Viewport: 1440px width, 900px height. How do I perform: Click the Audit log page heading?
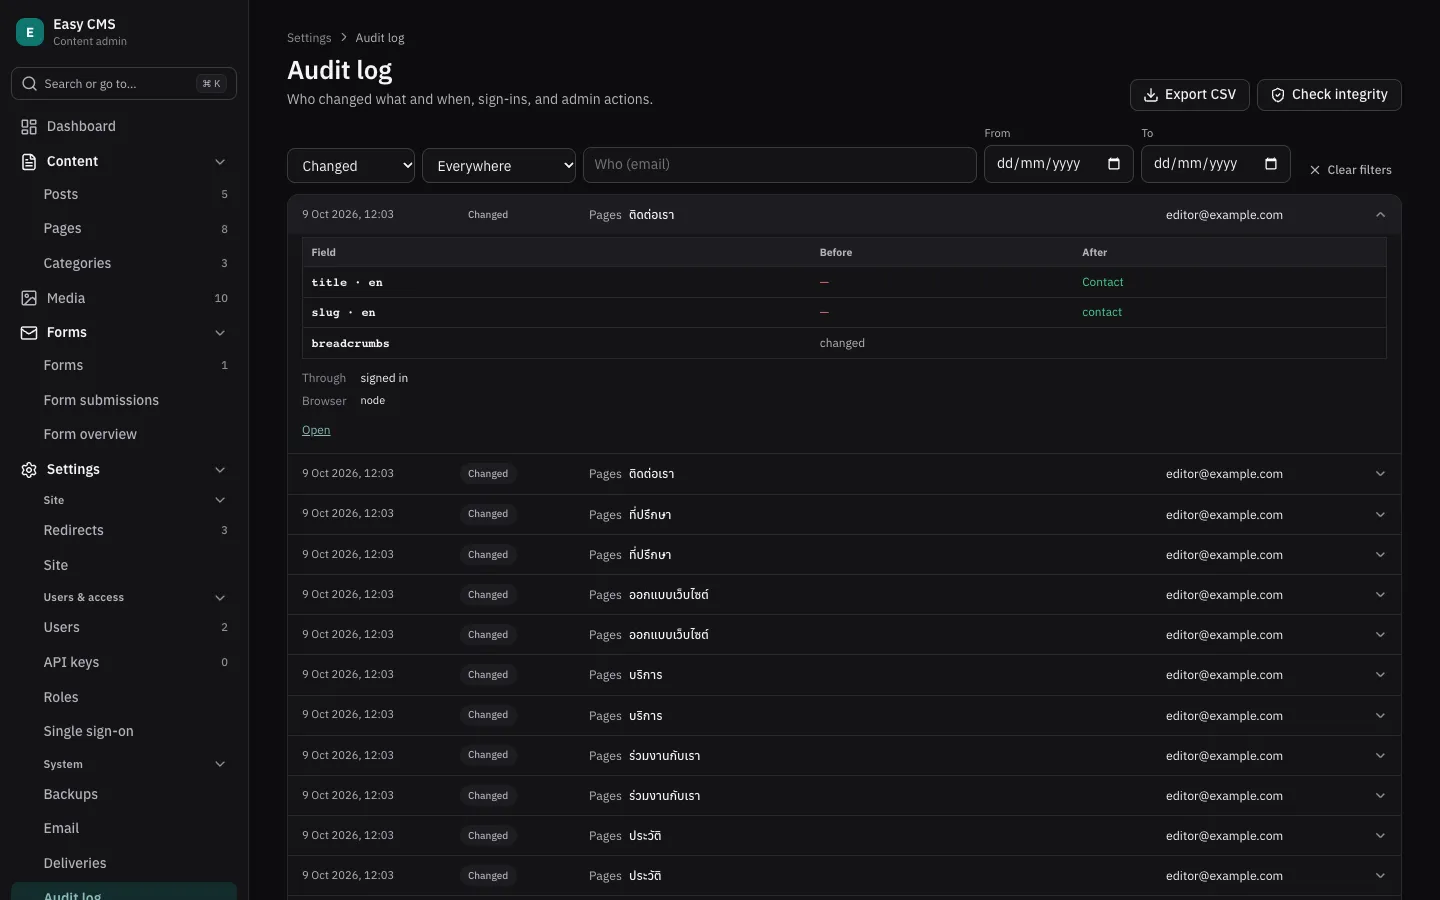(340, 70)
